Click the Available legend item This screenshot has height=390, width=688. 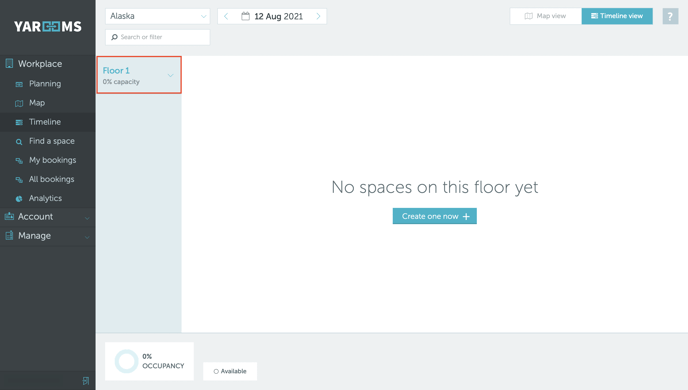click(x=230, y=371)
